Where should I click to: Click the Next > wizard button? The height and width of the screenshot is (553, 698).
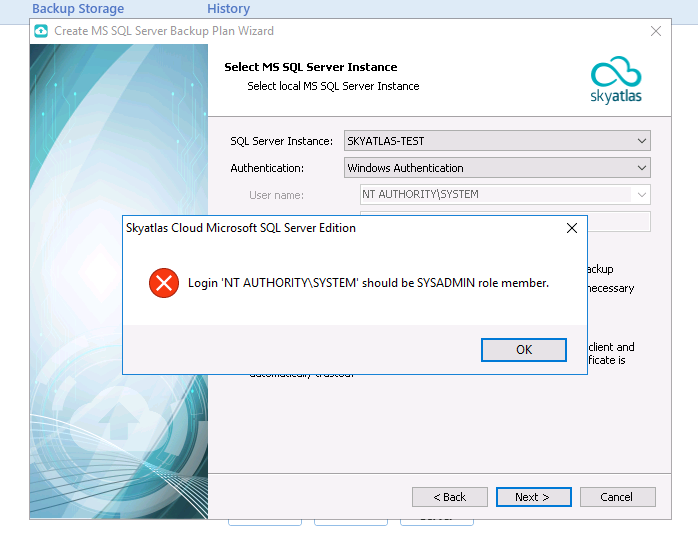(533, 496)
